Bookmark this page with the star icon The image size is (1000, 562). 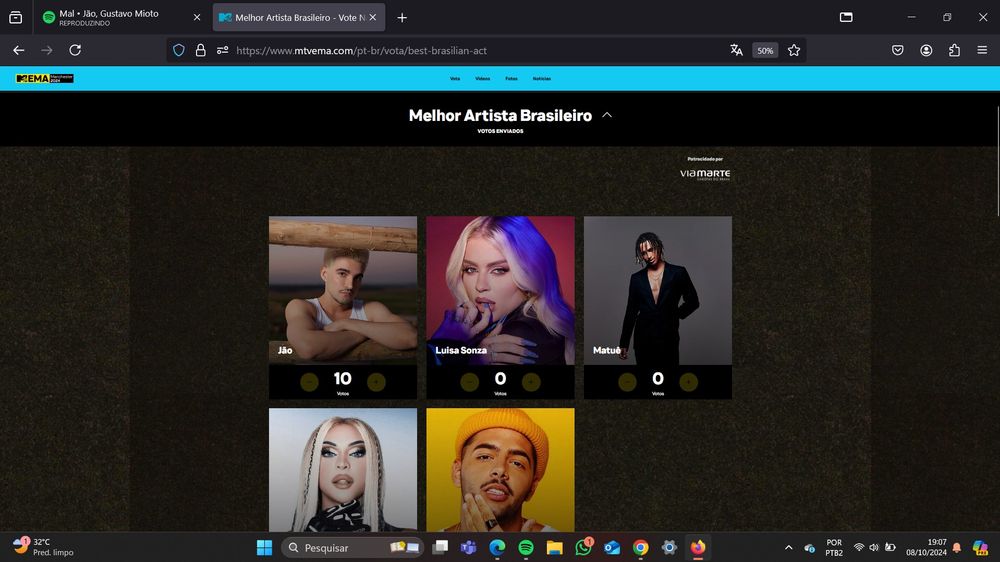794,50
